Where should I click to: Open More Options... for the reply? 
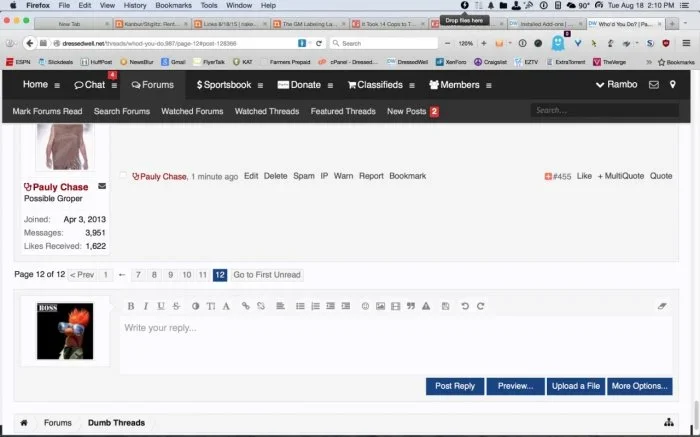click(x=640, y=386)
